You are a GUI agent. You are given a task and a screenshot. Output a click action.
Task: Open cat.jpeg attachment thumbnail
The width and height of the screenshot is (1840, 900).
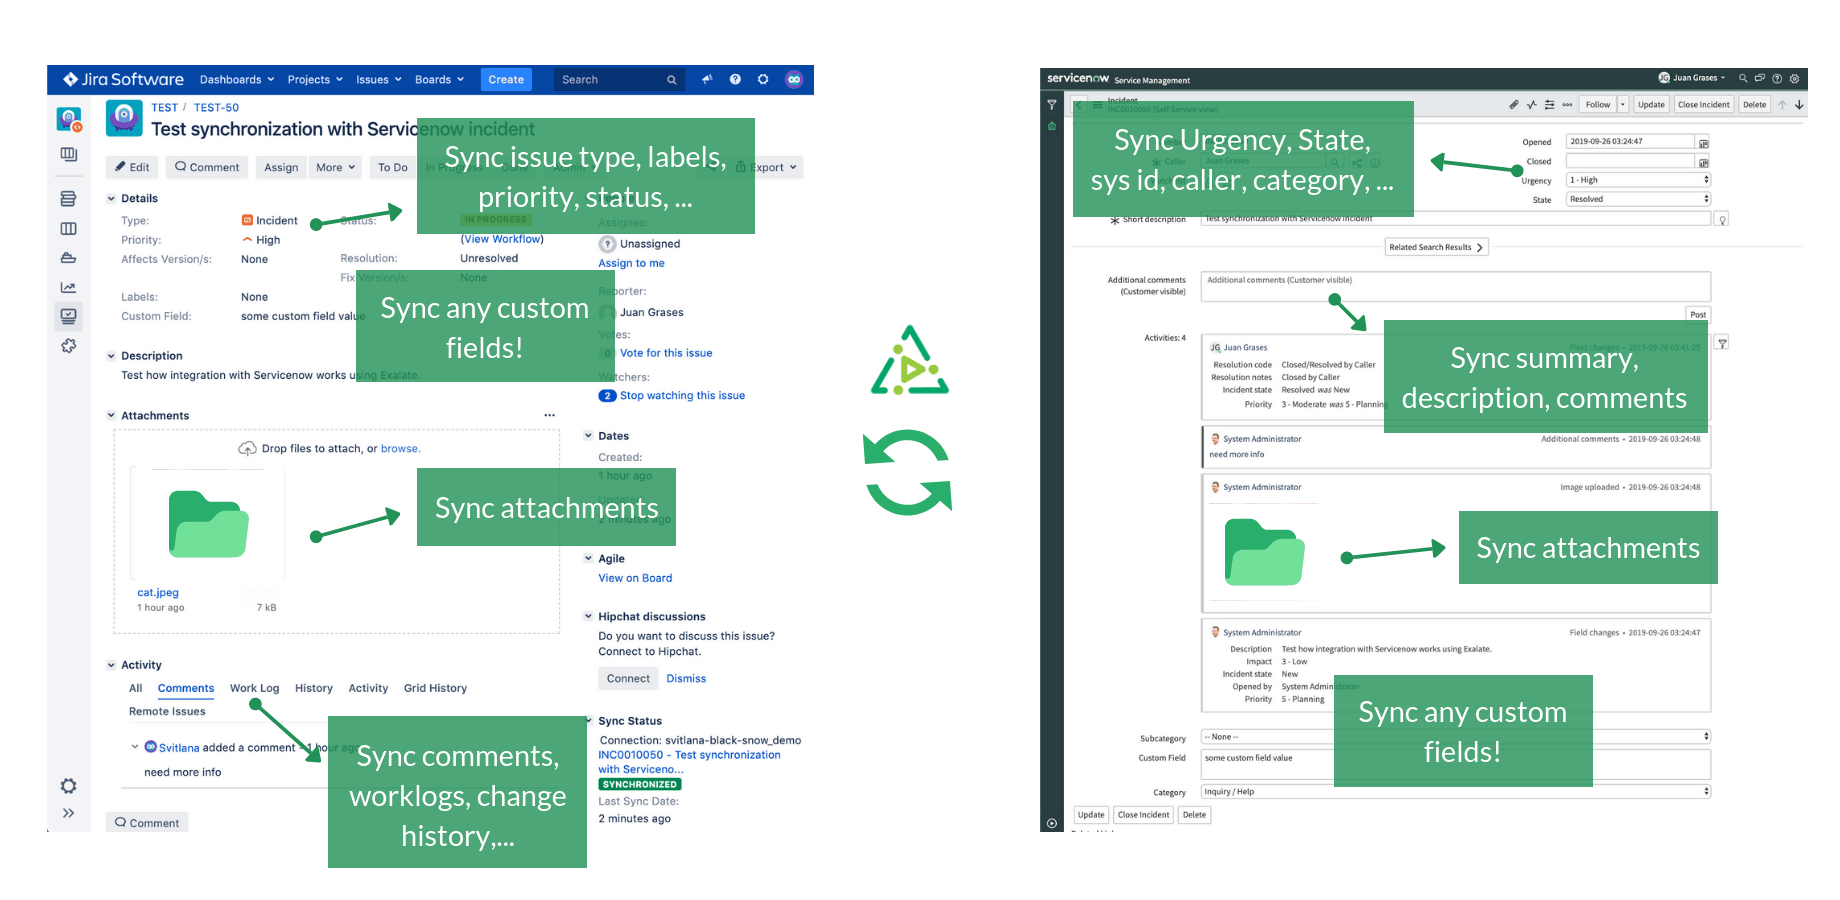[x=208, y=524]
